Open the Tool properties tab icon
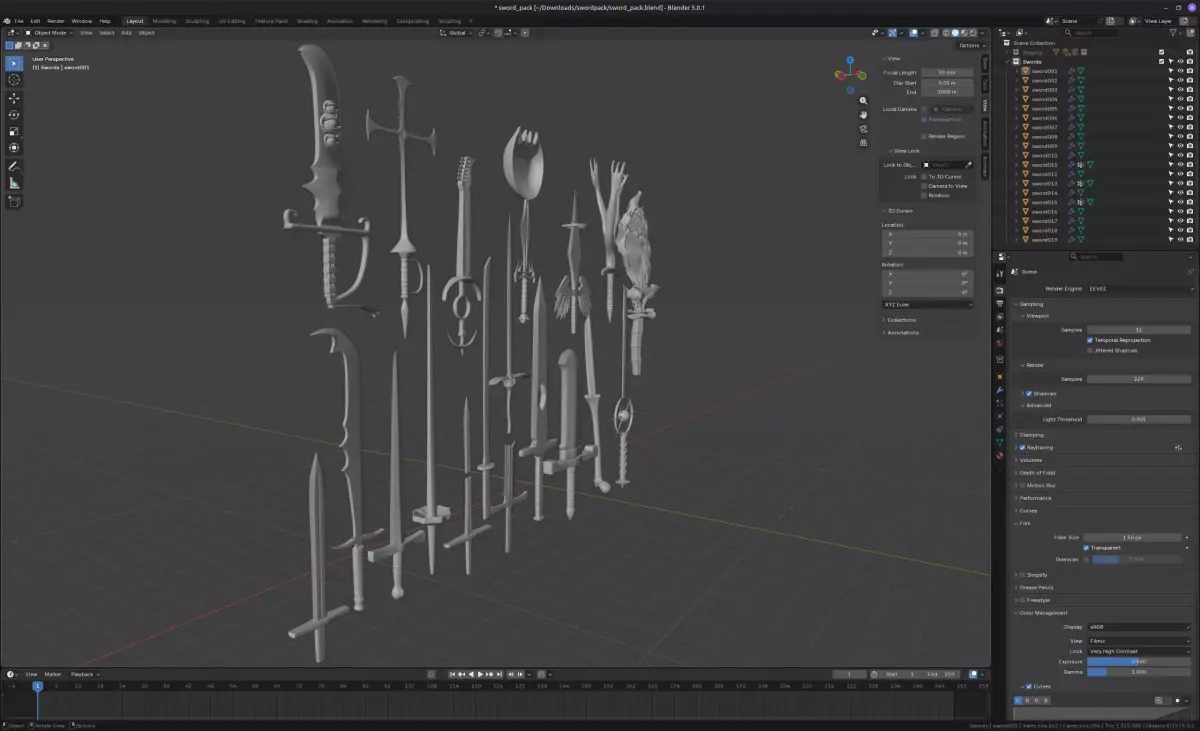Screen dimensions: 1200x731 click(x=999, y=274)
